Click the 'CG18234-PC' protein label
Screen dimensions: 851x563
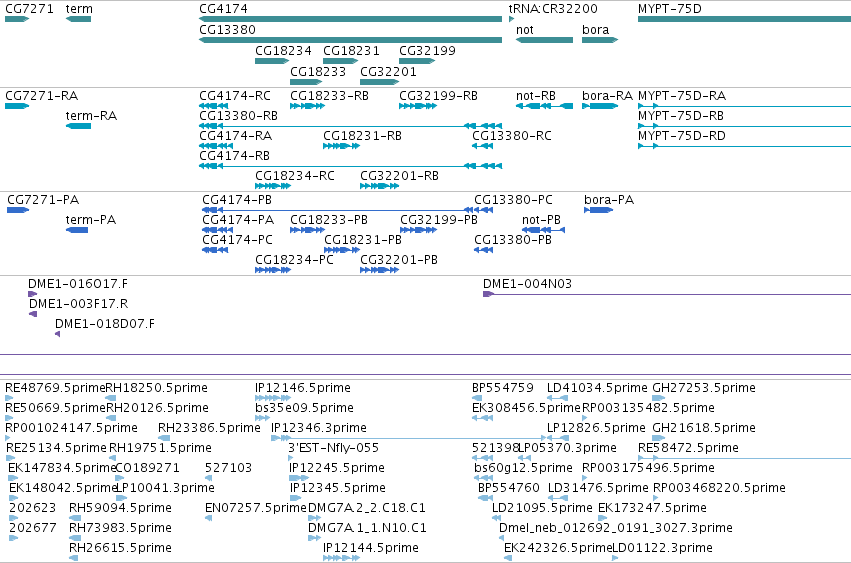[294, 260]
